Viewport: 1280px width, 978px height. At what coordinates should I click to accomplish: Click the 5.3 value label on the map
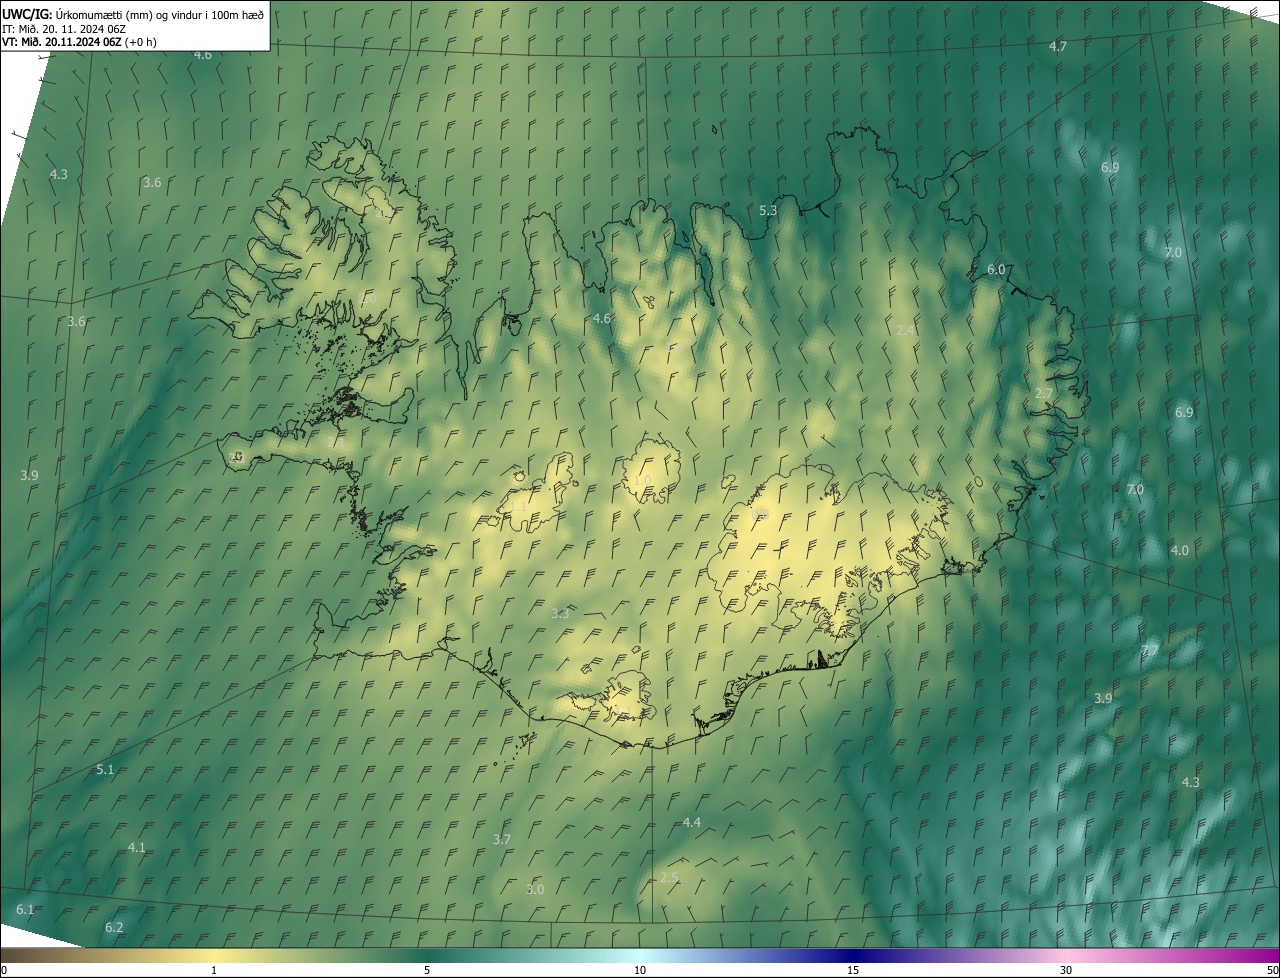pos(768,211)
